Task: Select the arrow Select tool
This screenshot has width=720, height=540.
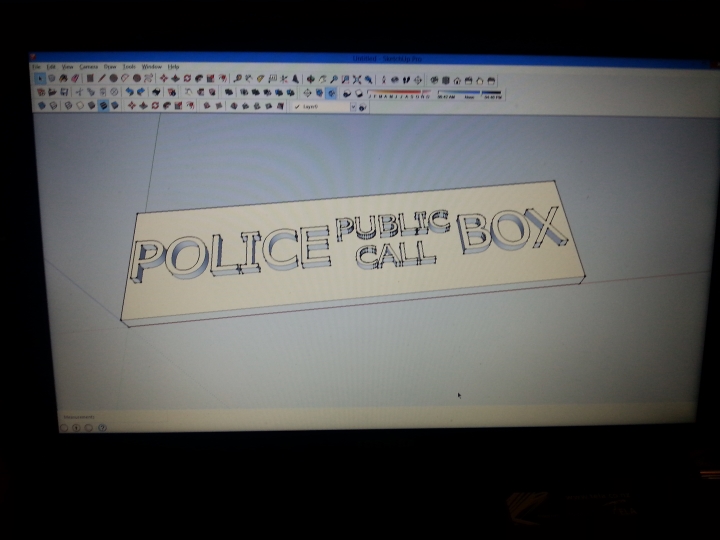Action: point(40,79)
